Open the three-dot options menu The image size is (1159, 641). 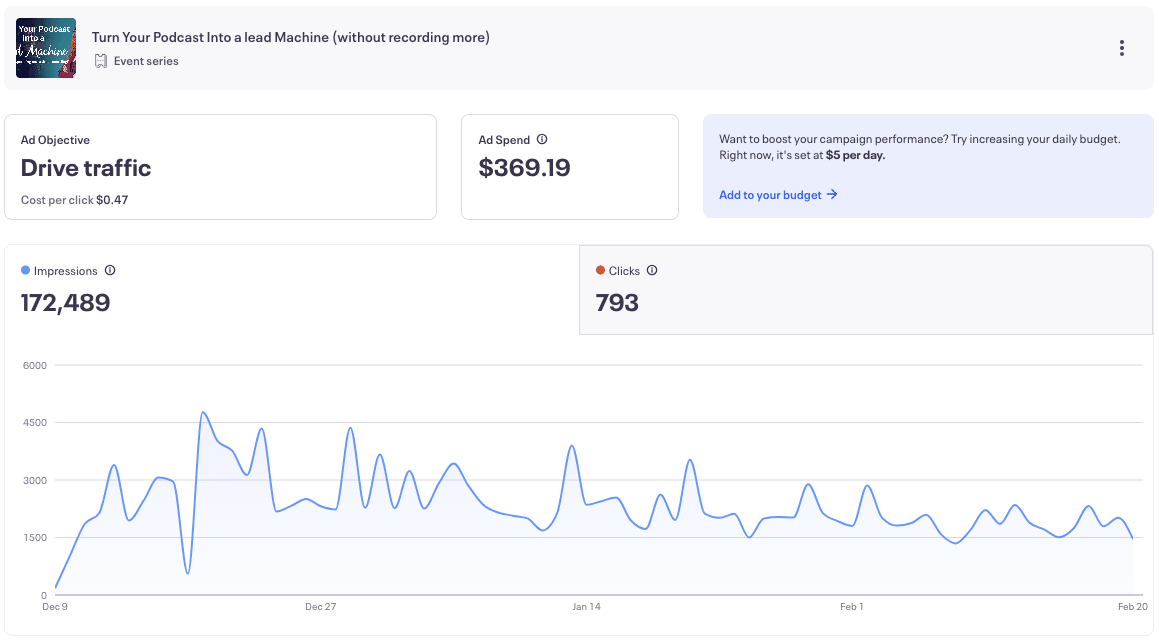click(1122, 47)
